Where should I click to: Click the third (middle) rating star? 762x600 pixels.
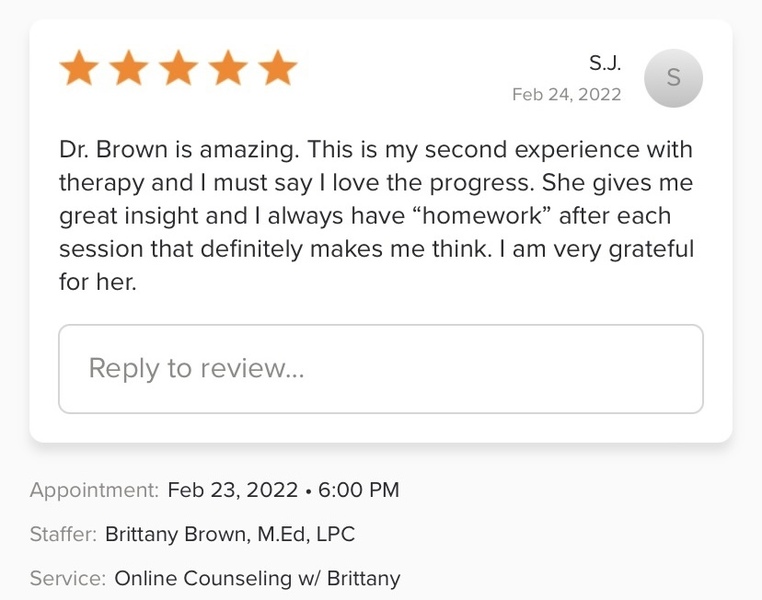179,70
